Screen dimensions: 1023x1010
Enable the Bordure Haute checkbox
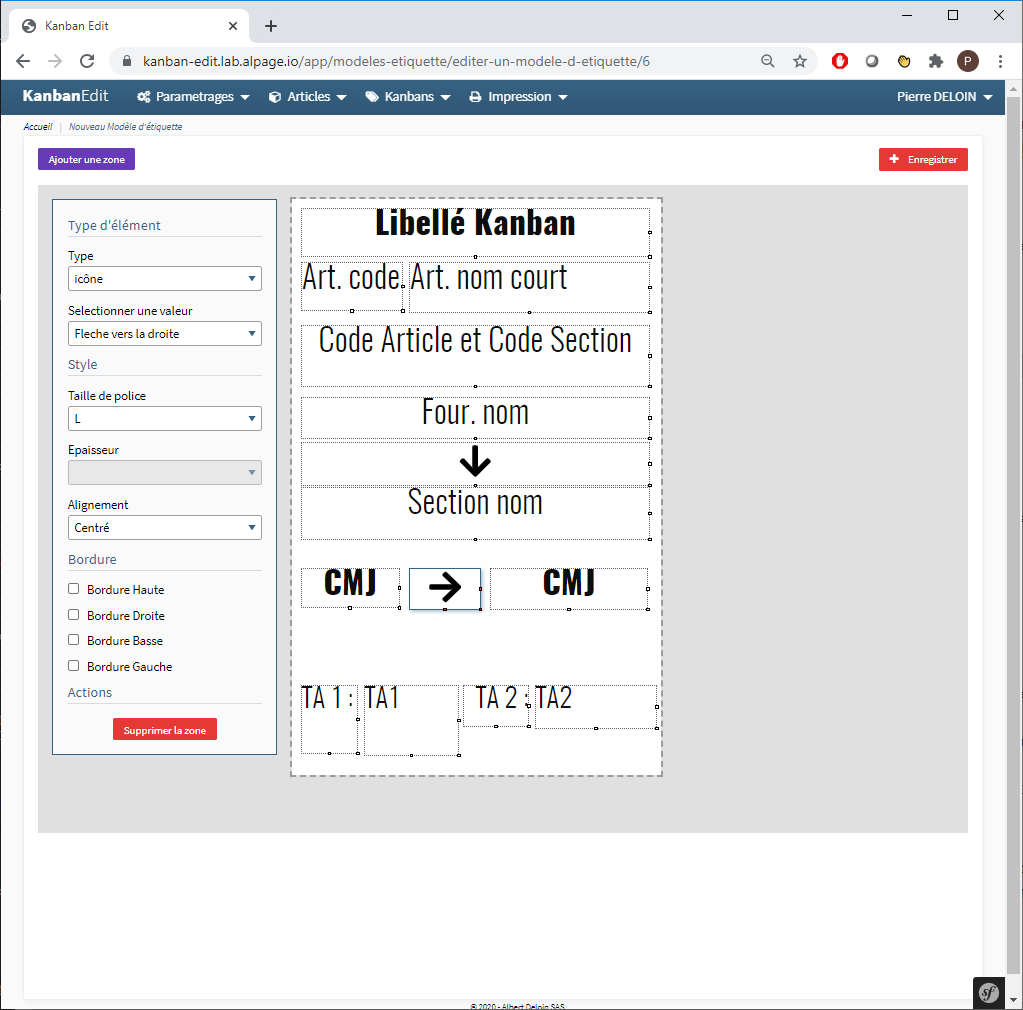(73, 589)
